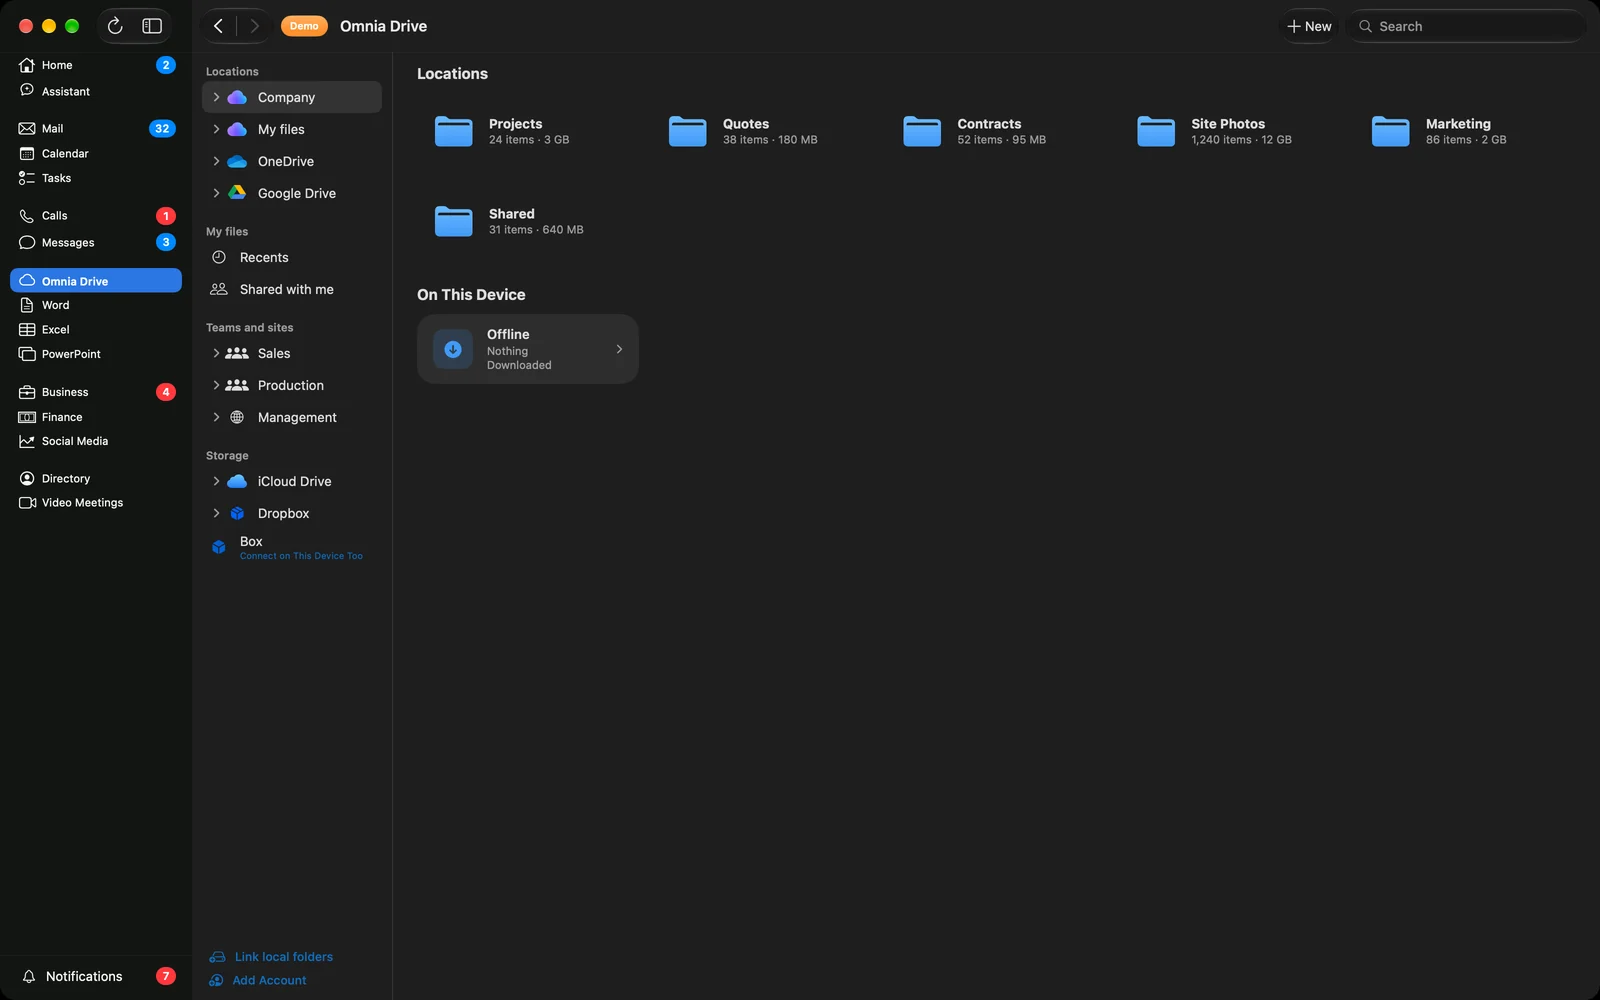The width and height of the screenshot is (1600, 1000).
Task: Click the Shared with me people icon
Action: (219, 289)
